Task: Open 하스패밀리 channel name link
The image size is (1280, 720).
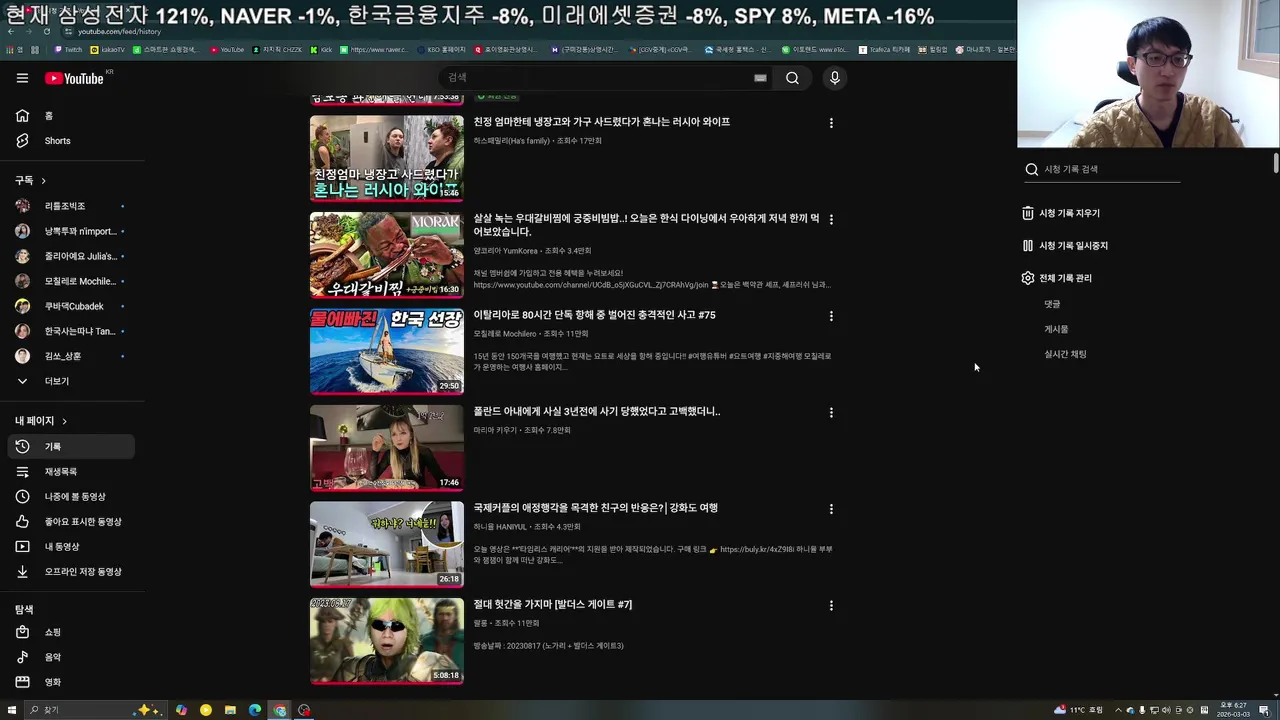Action: (511, 141)
